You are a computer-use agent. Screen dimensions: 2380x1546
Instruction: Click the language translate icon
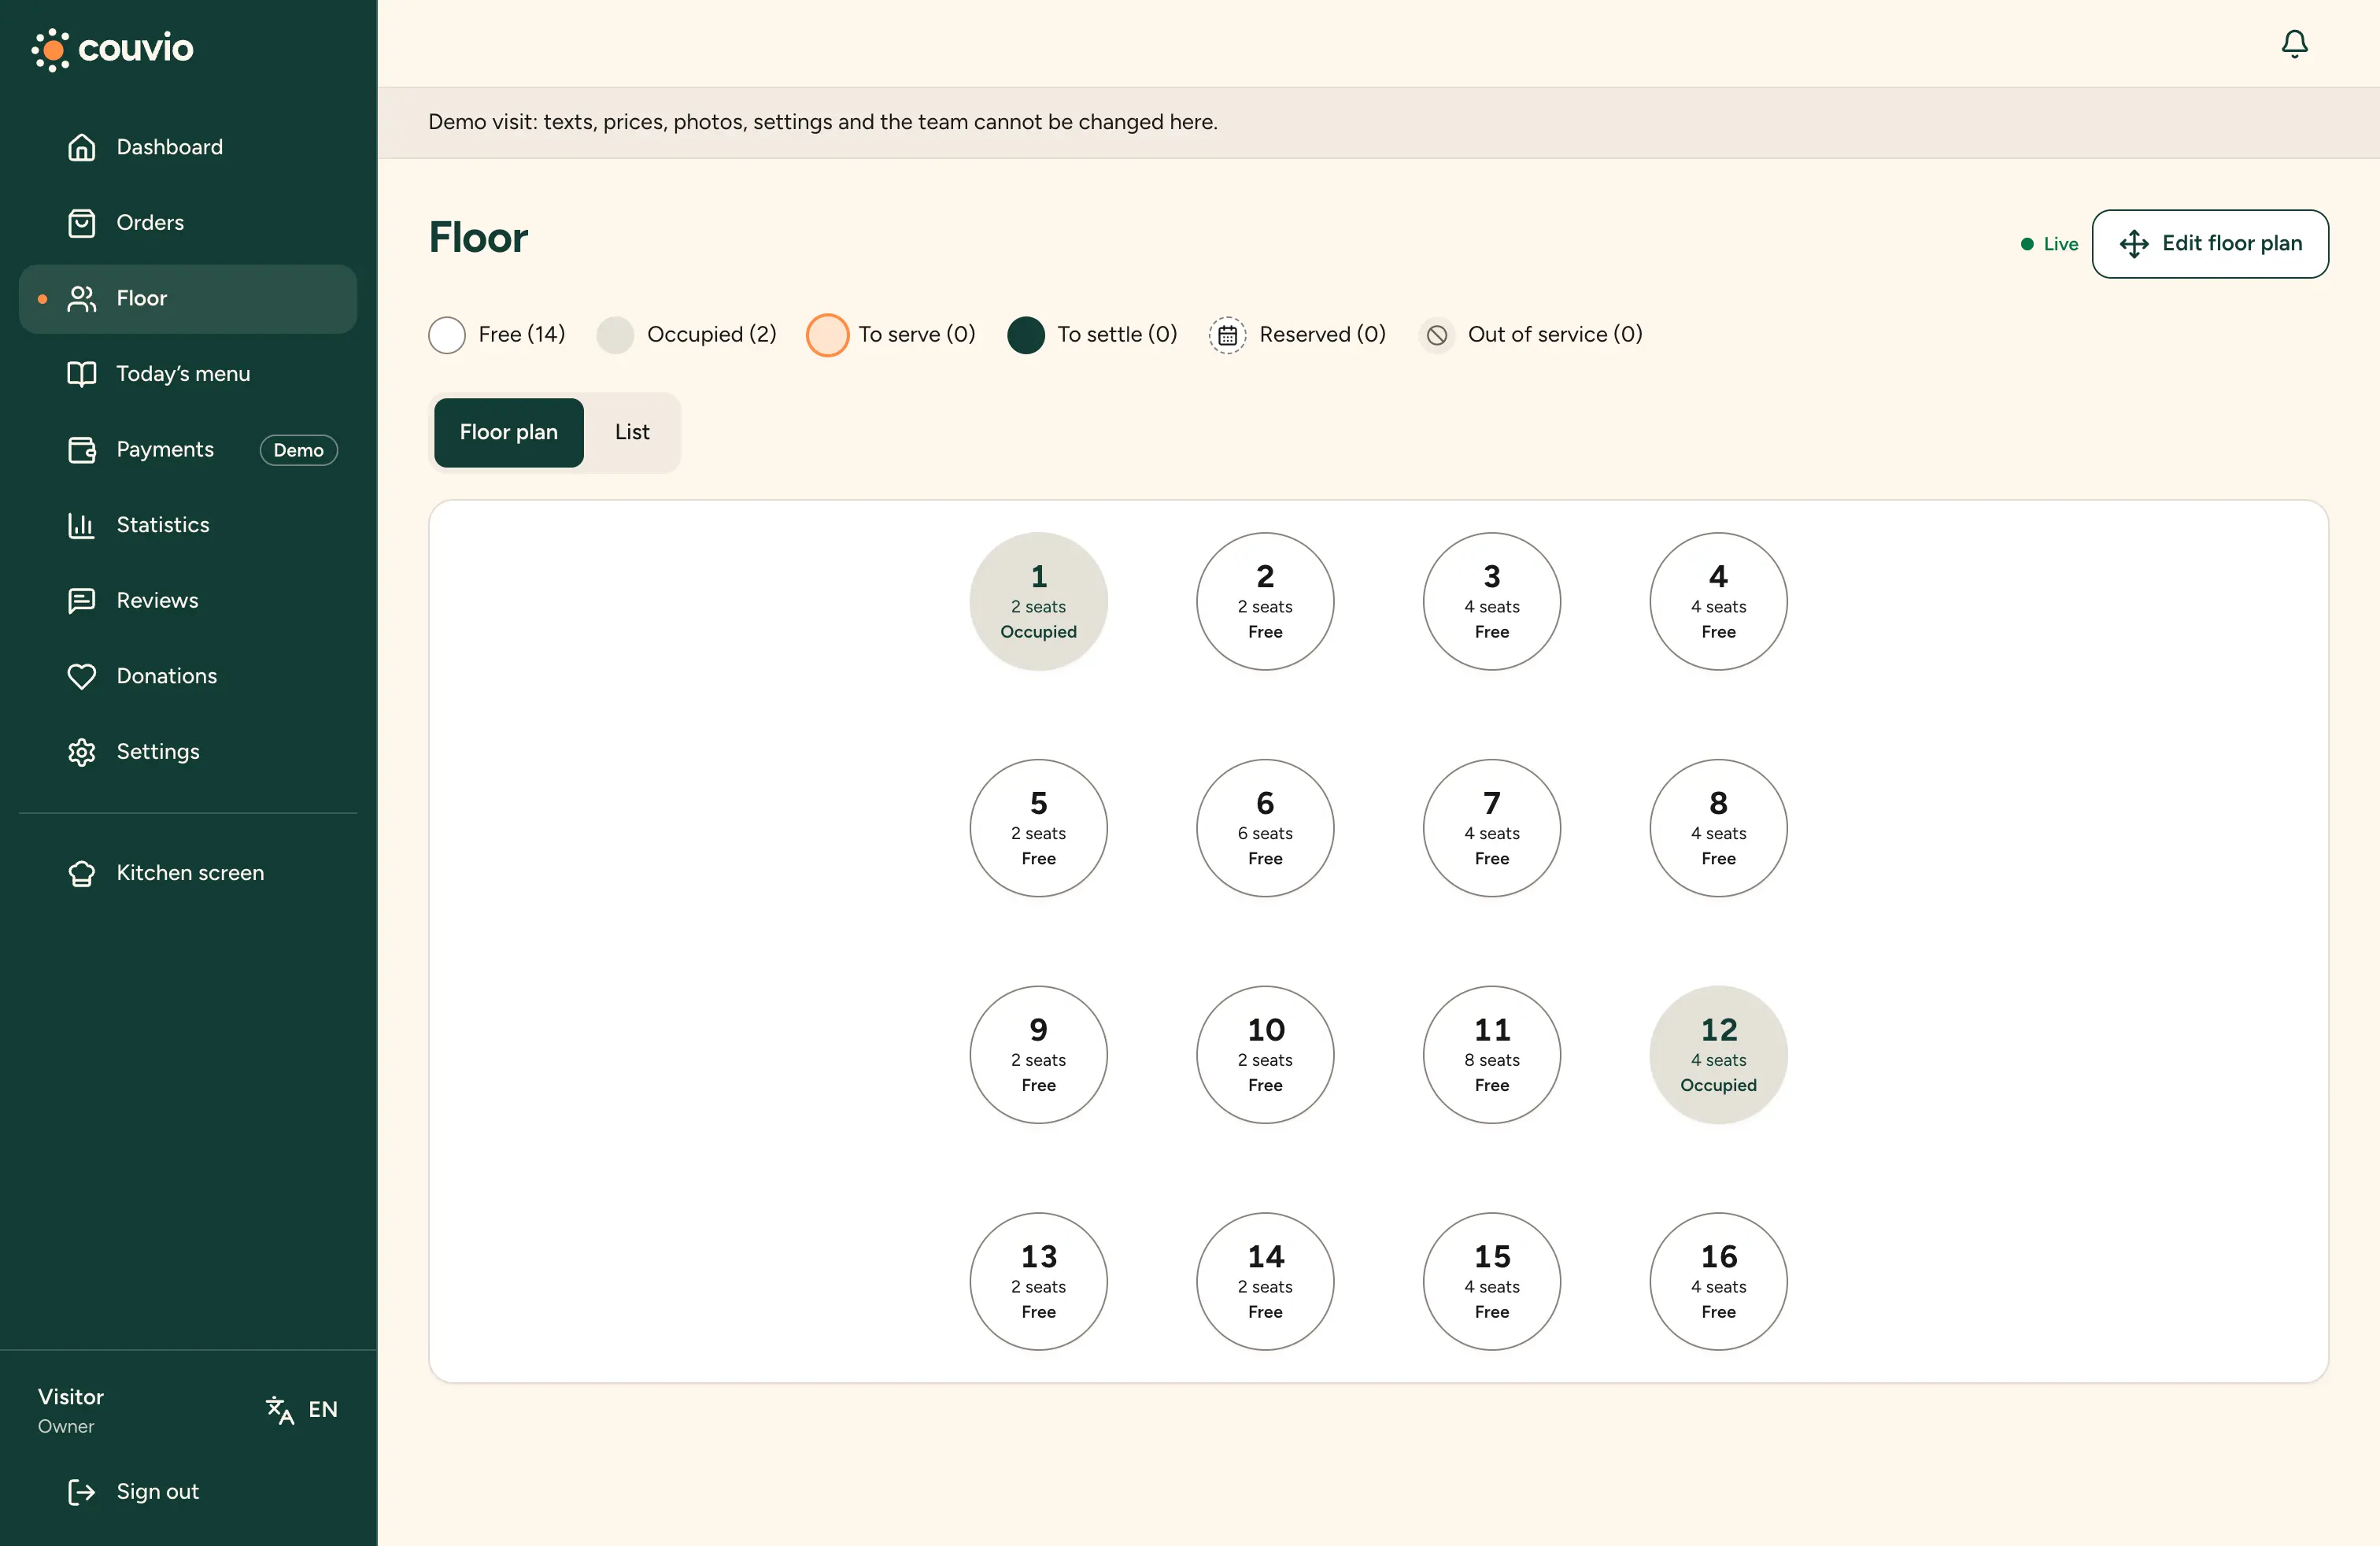click(280, 1409)
